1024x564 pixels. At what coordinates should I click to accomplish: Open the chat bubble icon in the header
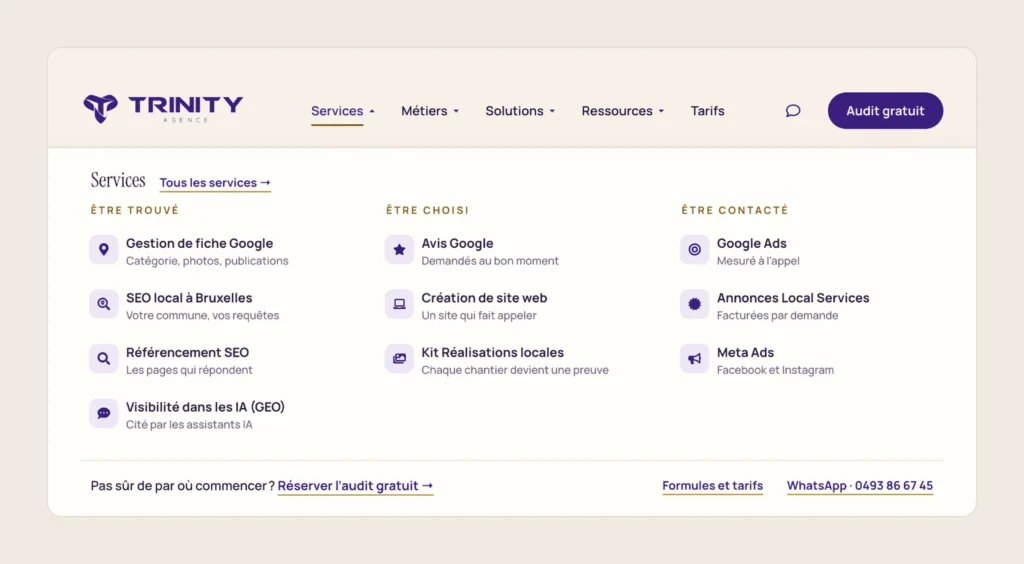(x=793, y=111)
